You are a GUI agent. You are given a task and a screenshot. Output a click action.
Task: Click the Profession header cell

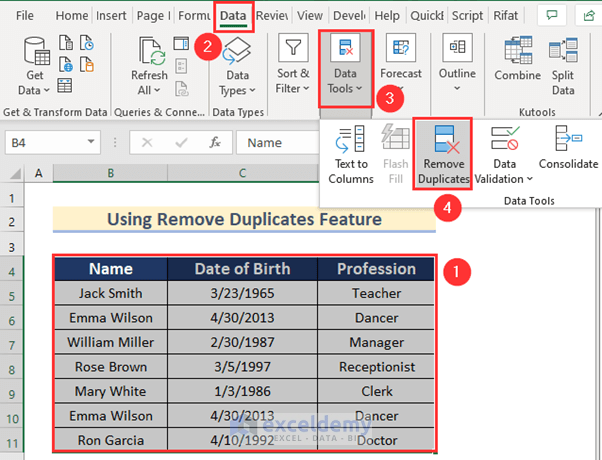click(x=376, y=269)
